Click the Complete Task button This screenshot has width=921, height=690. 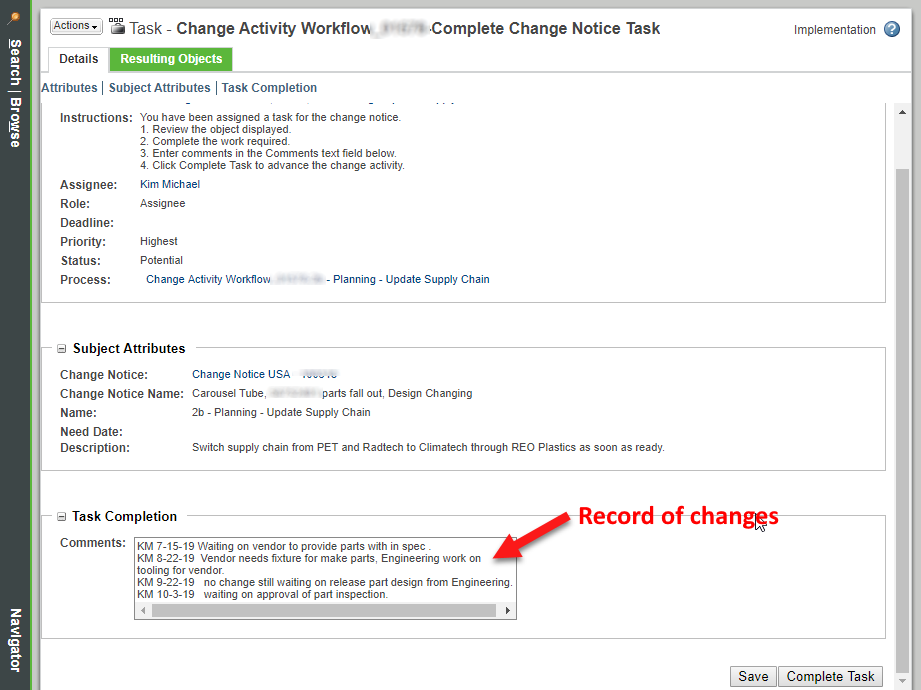coord(830,676)
